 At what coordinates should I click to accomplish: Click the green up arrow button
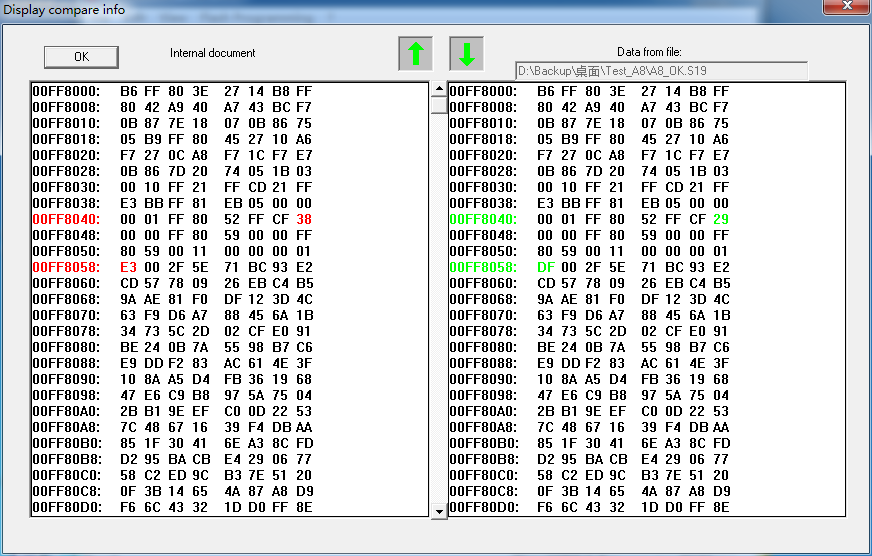click(415, 53)
